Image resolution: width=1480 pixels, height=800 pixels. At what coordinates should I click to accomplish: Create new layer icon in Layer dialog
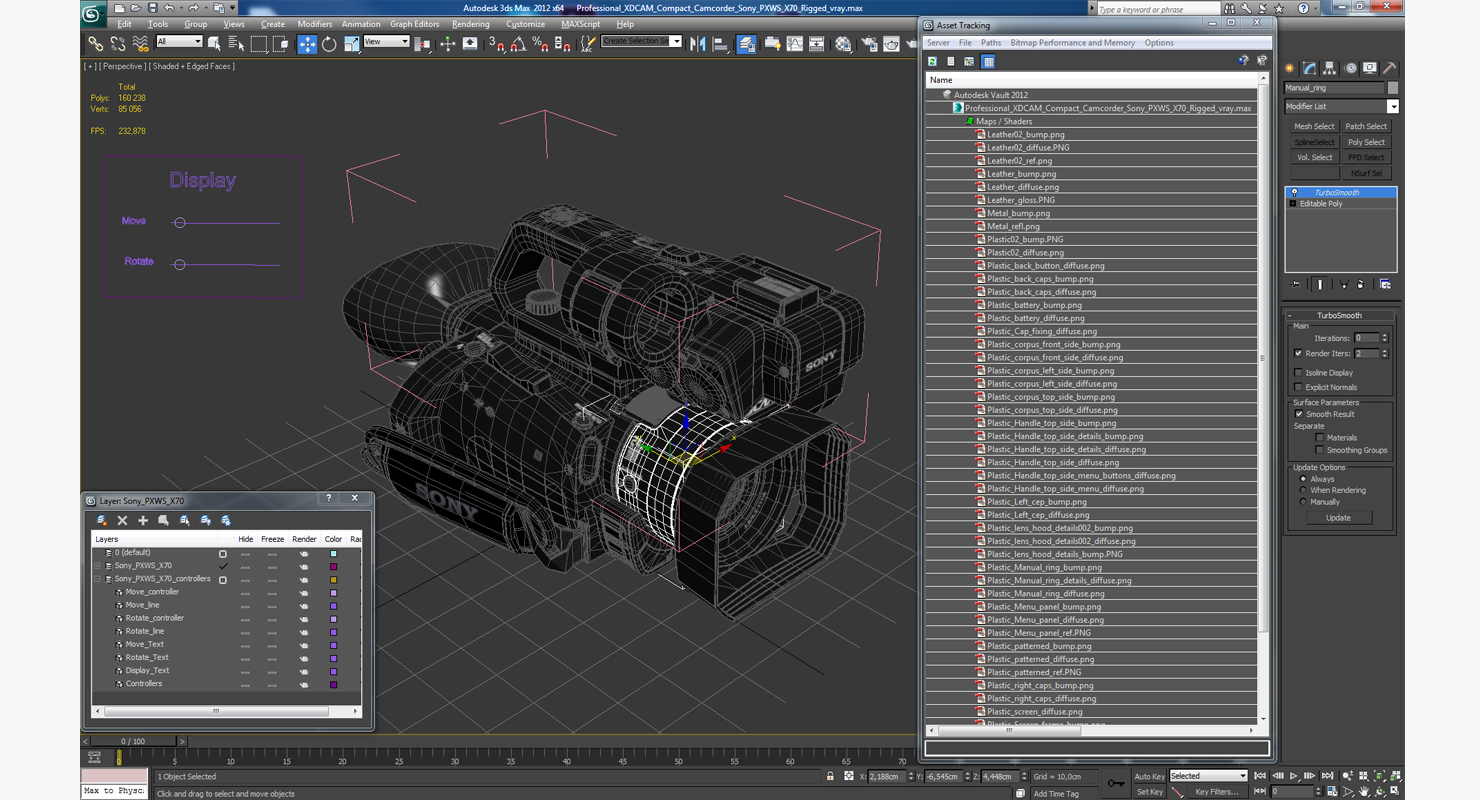[x=101, y=520]
